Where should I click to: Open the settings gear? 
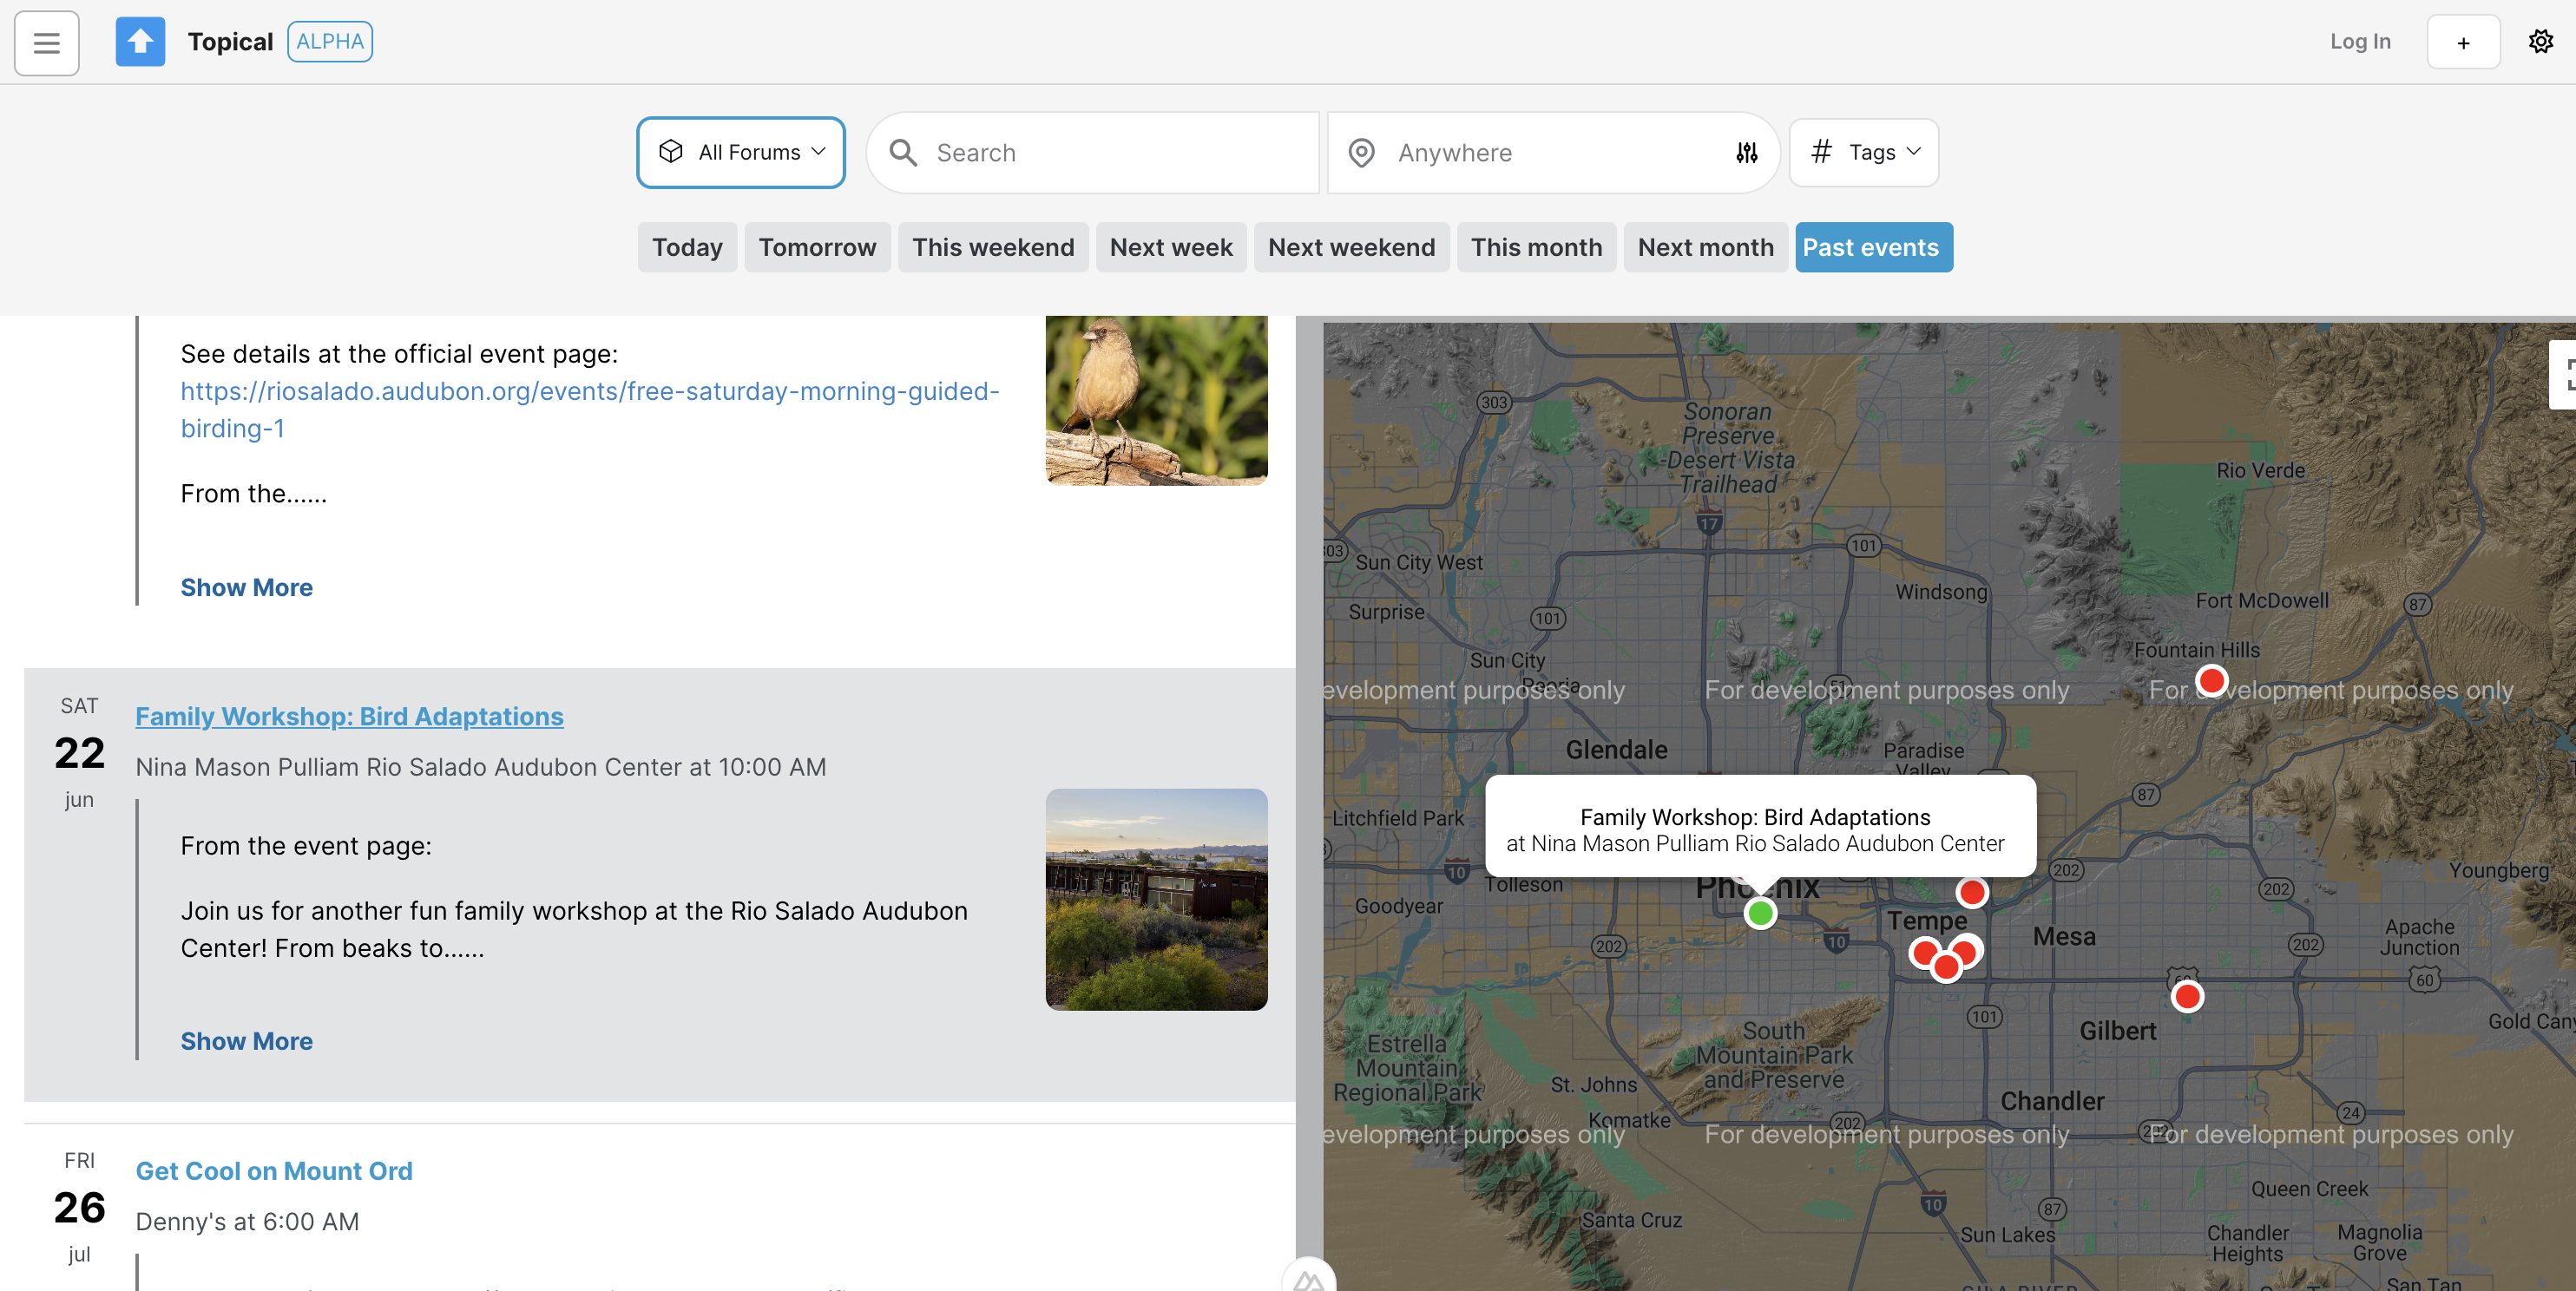2540,42
